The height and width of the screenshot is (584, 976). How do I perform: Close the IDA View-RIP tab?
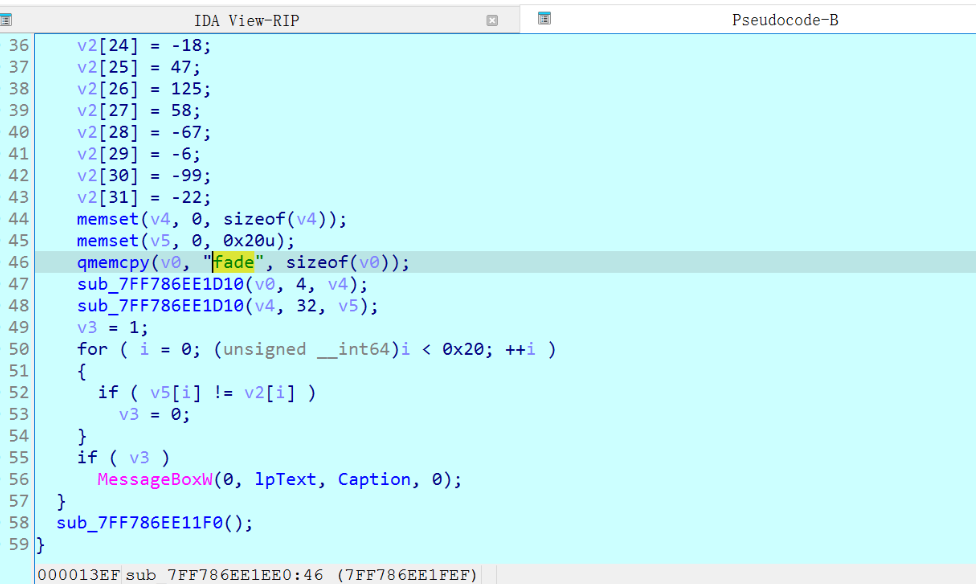[492, 20]
